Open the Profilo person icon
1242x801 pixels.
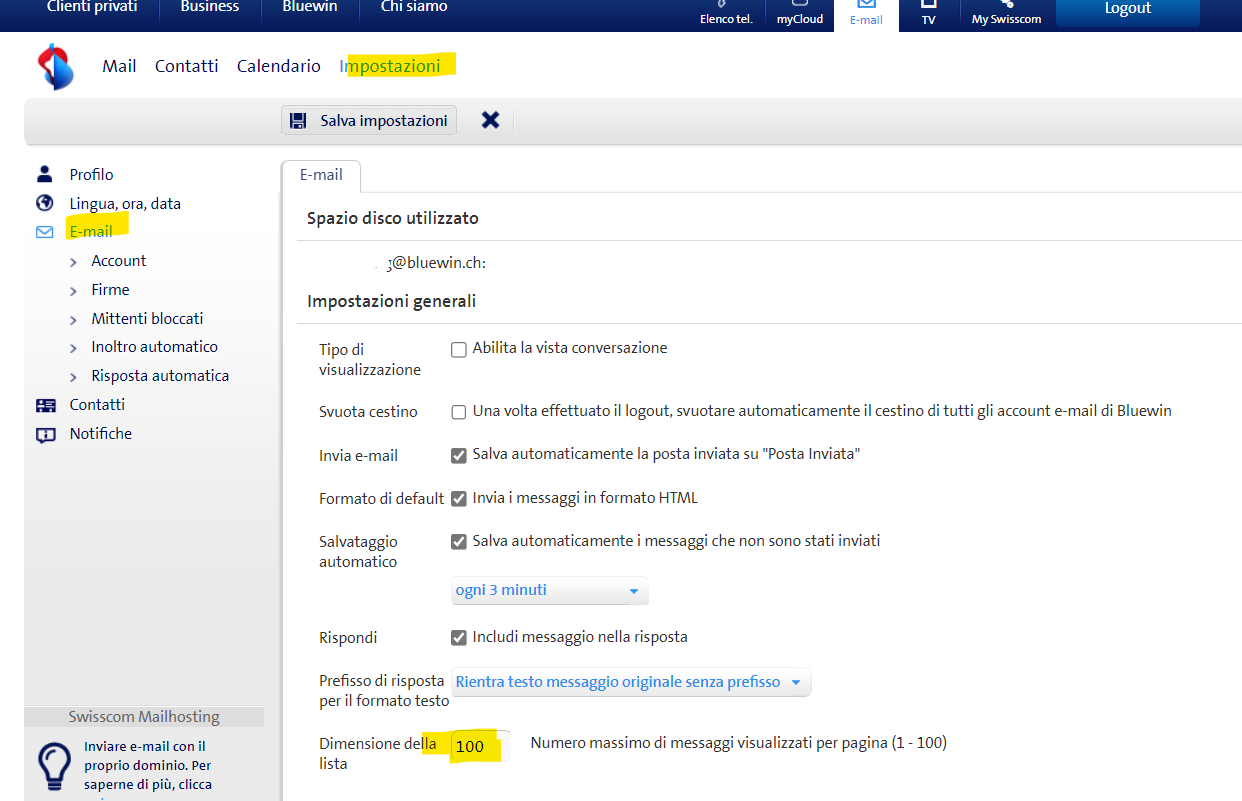(x=44, y=174)
